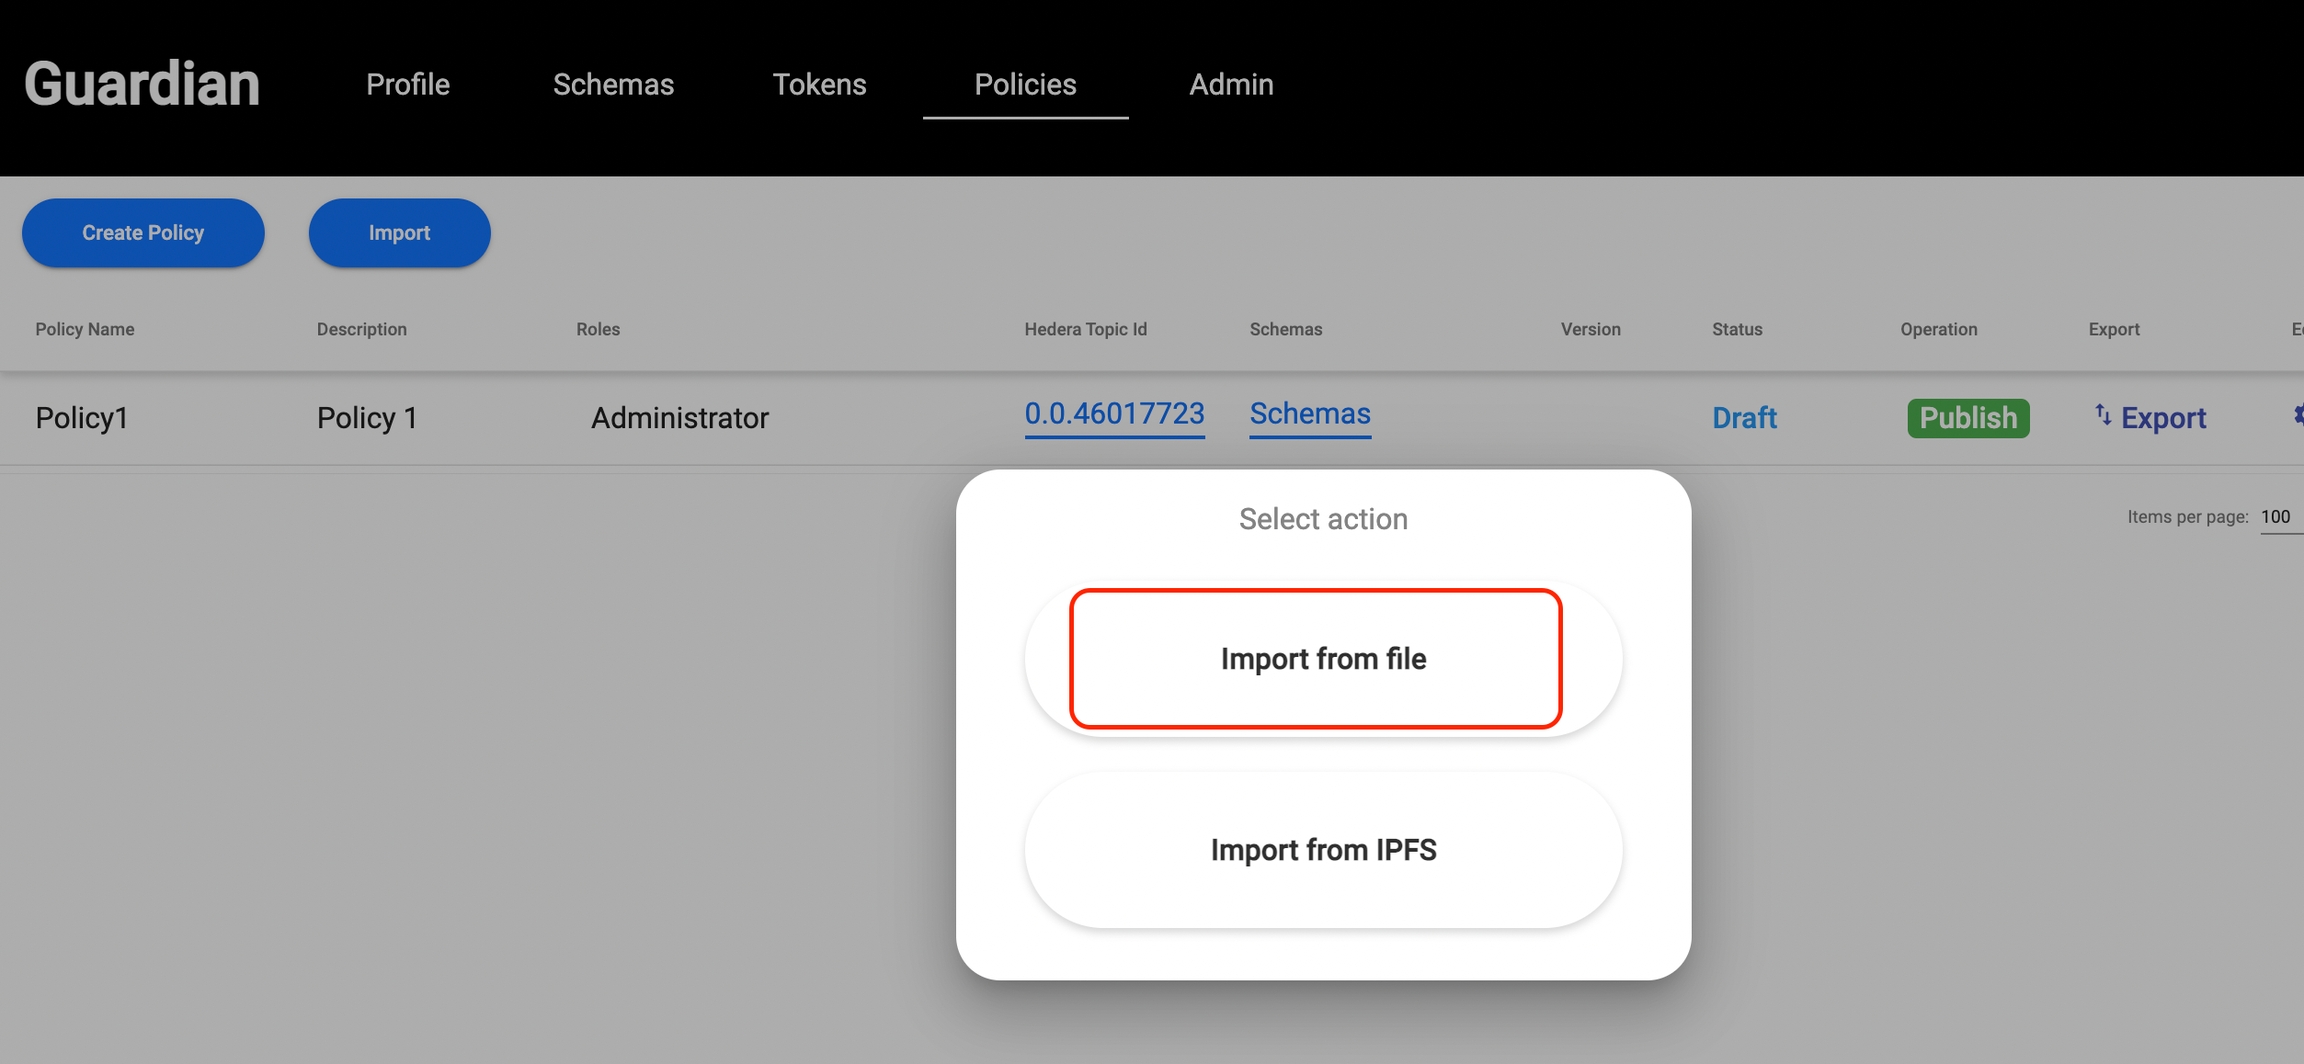Click the up-down arrows Export icon
The width and height of the screenshot is (2304, 1064).
click(x=2102, y=416)
